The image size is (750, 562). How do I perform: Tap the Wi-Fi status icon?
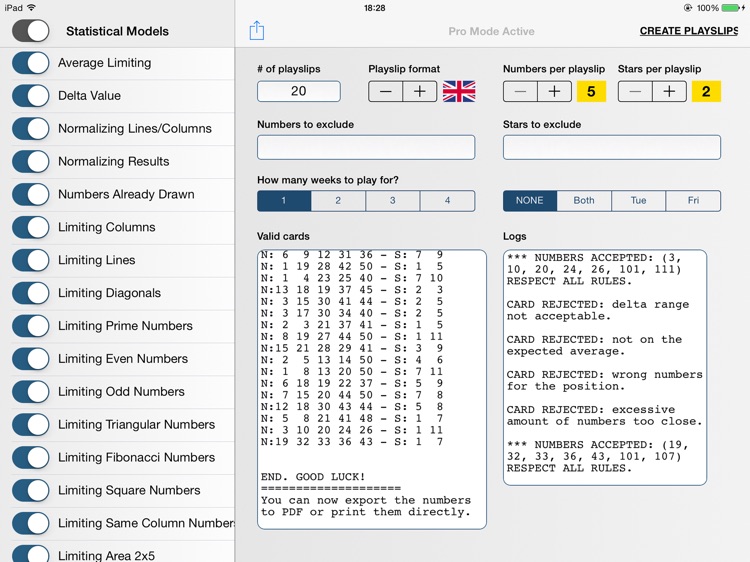[32, 8]
